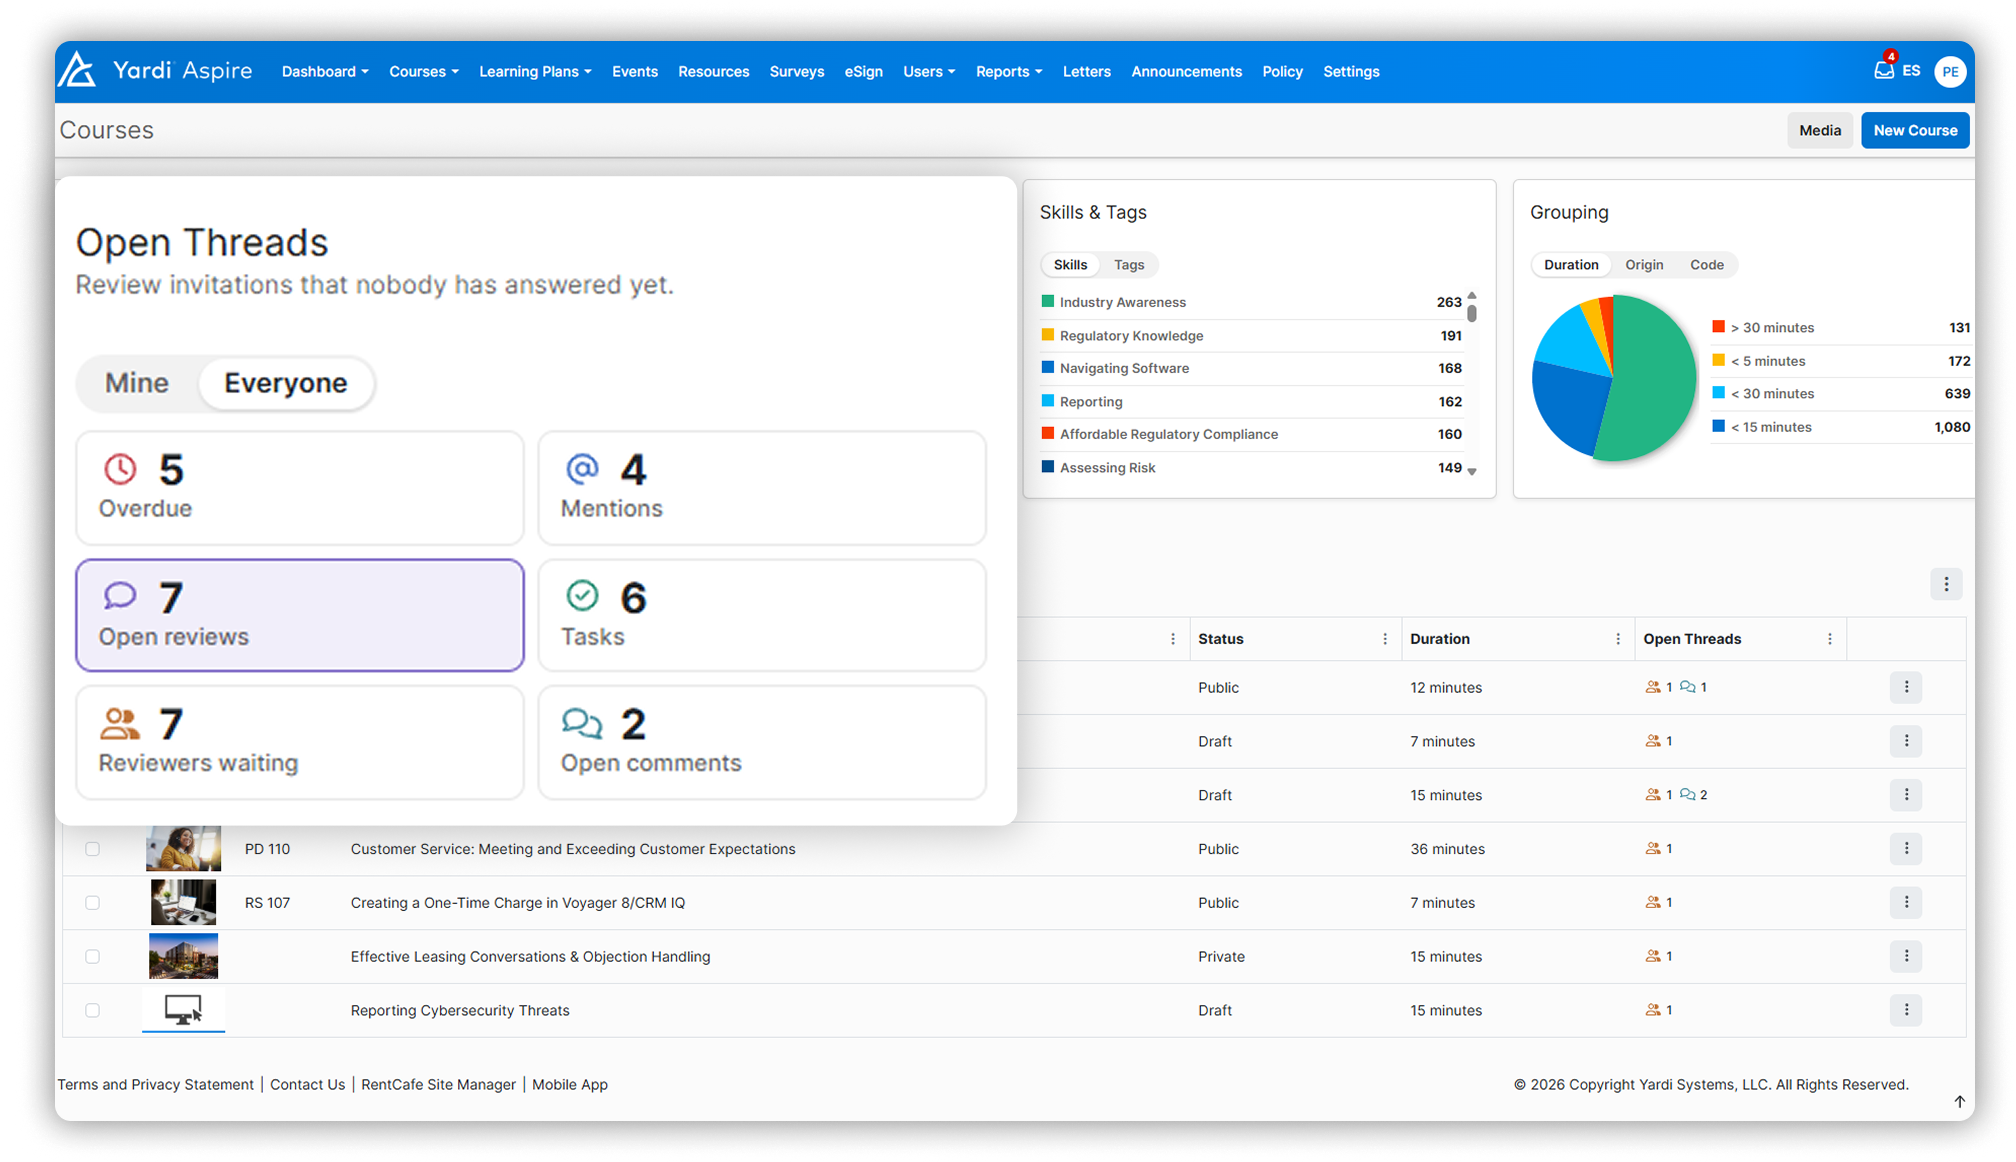Open Status column options menu
2016x1162 pixels.
pos(1385,639)
